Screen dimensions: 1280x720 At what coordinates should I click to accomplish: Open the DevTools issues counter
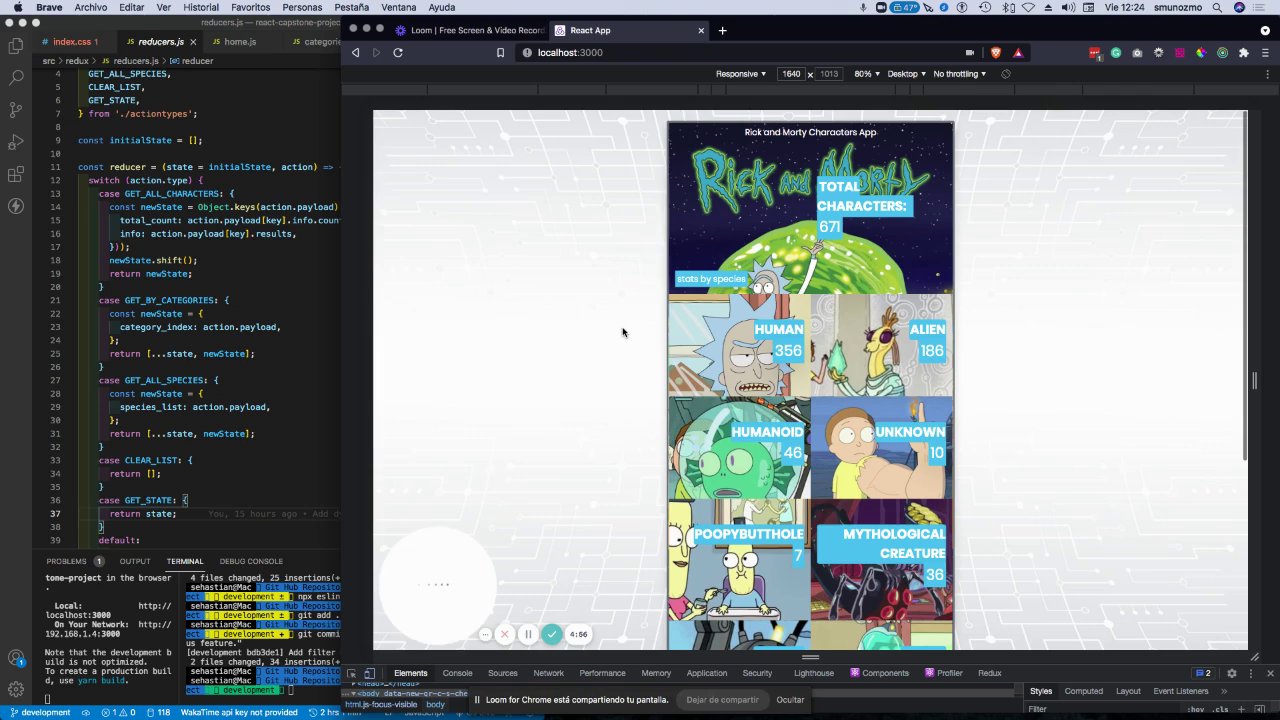(1203, 674)
